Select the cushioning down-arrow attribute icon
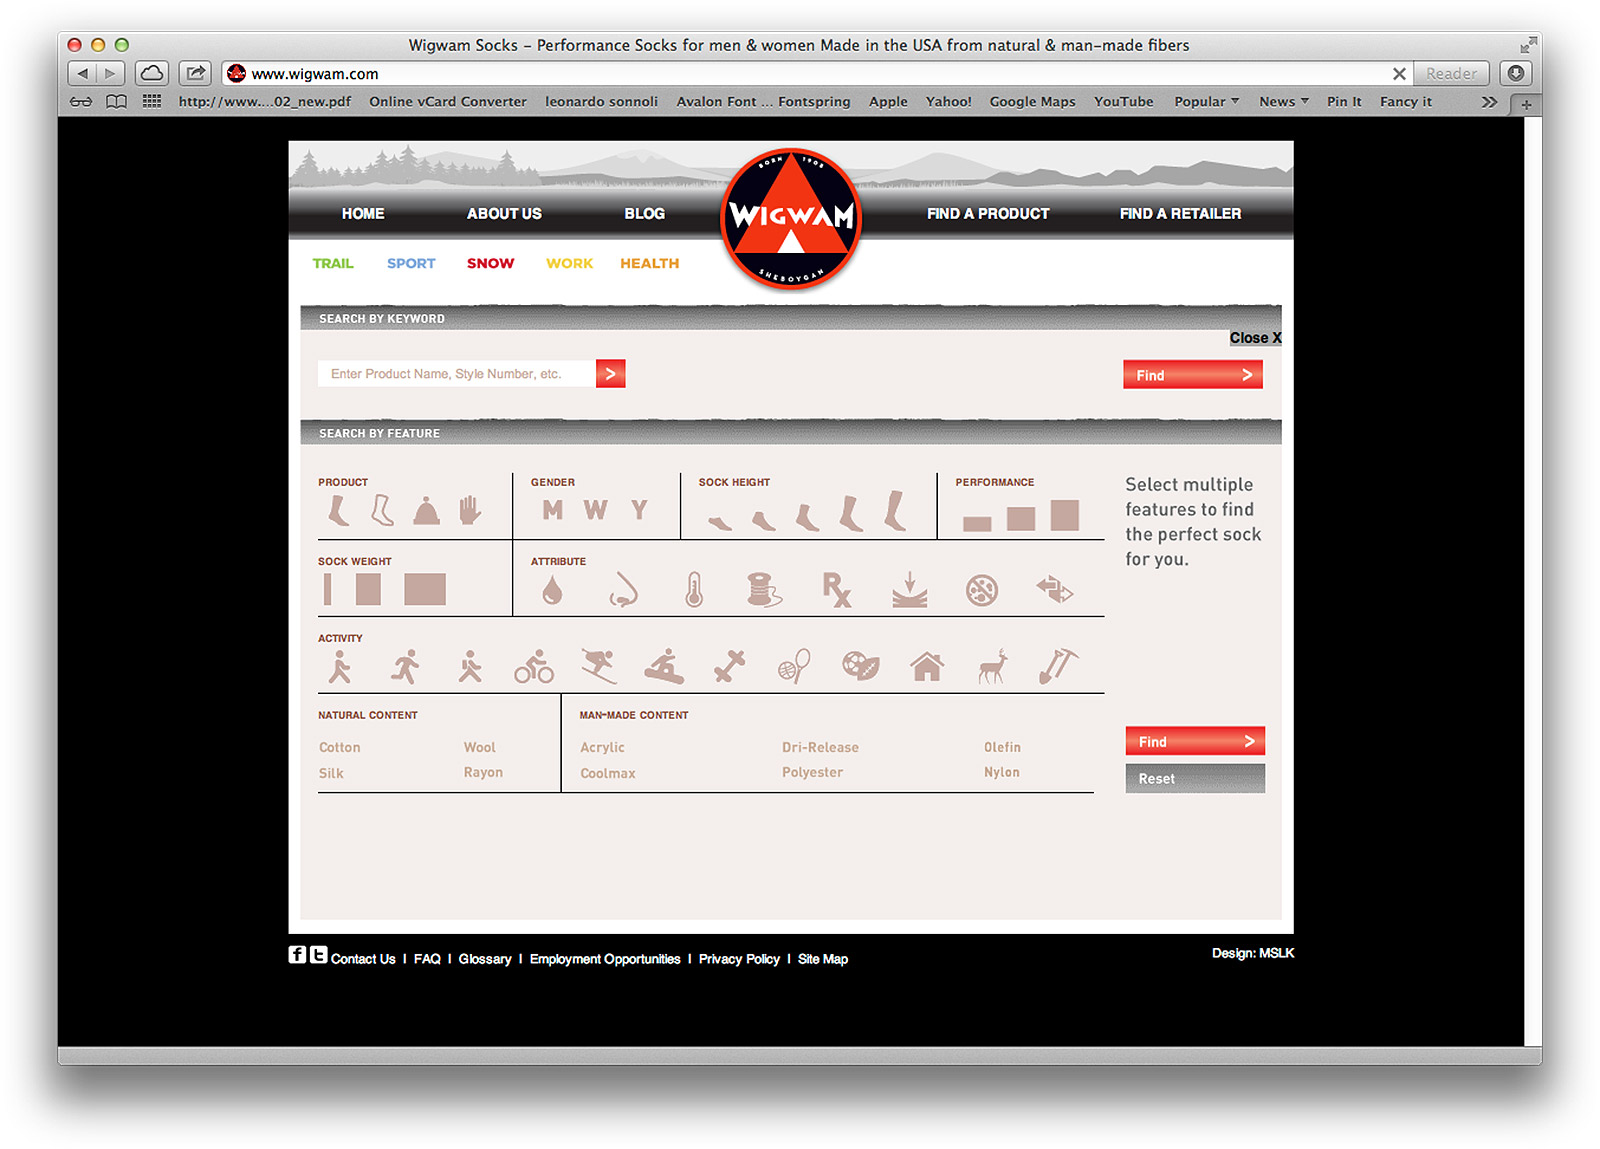Viewport: 1600px width, 1149px height. 910,590
